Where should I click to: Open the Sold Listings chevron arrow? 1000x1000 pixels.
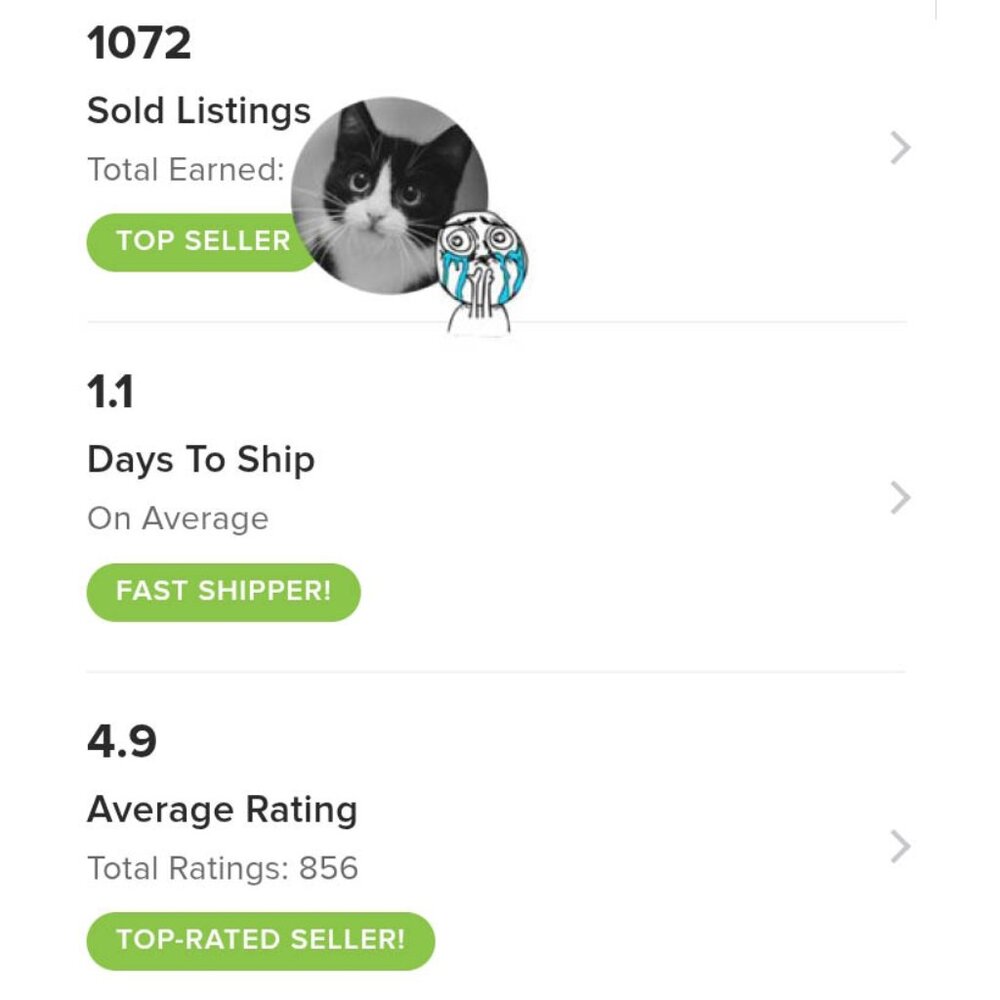tap(900, 148)
